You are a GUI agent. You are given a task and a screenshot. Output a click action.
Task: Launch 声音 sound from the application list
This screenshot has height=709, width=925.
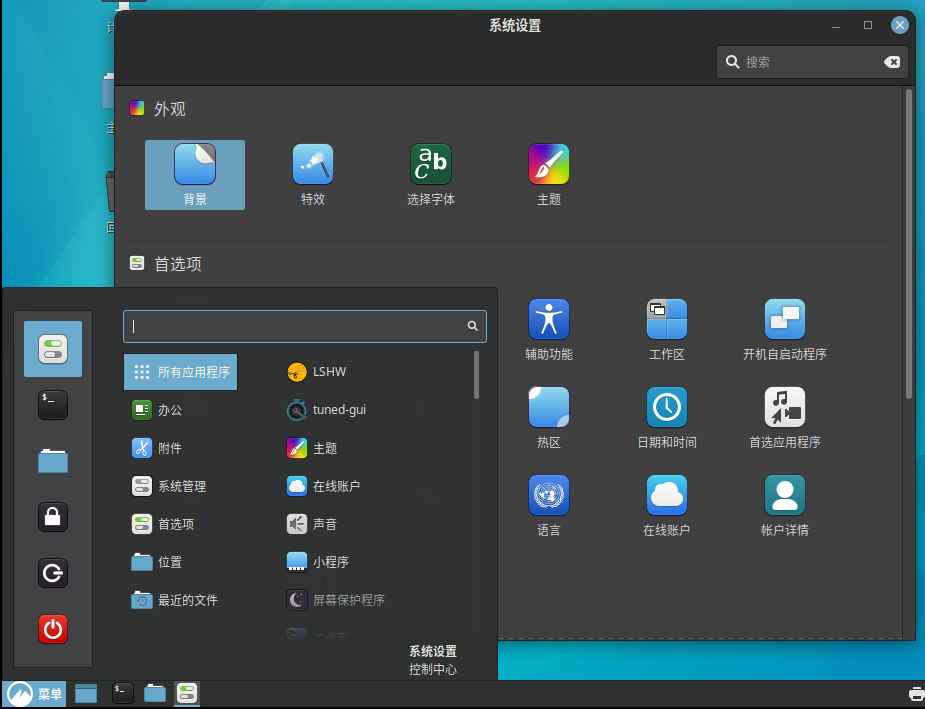tap(324, 524)
